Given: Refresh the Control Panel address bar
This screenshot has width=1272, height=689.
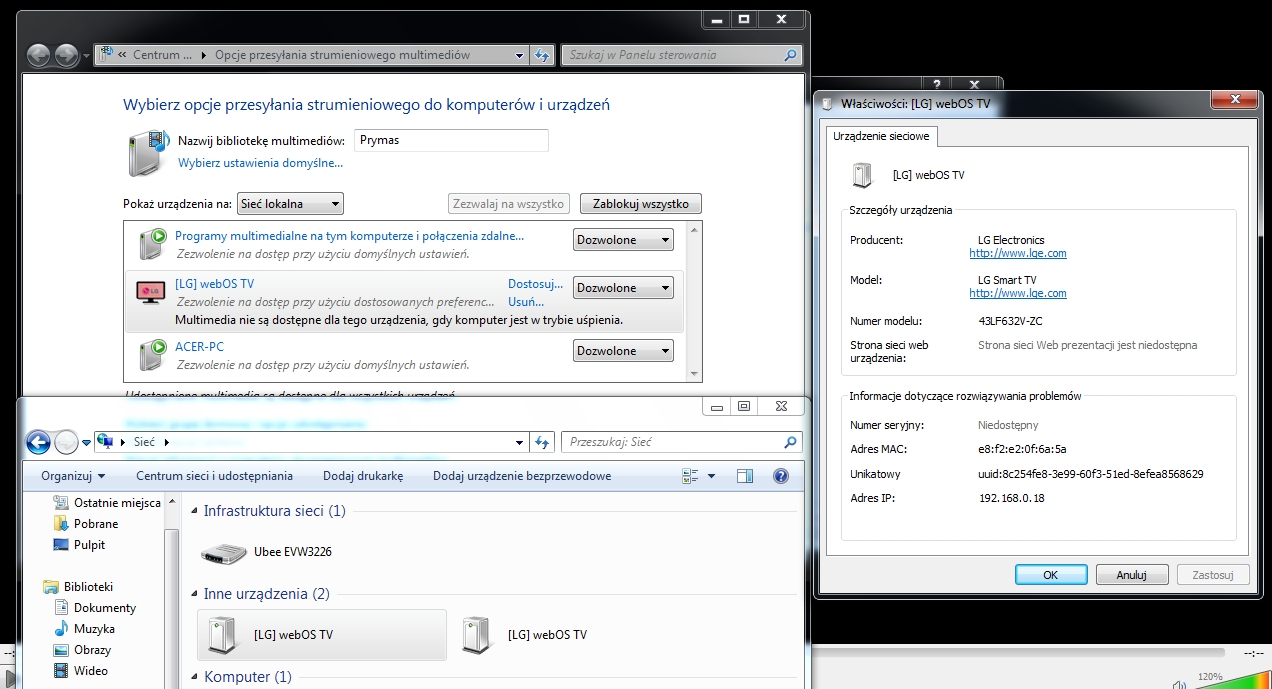Looking at the screenshot, I should tap(542, 55).
